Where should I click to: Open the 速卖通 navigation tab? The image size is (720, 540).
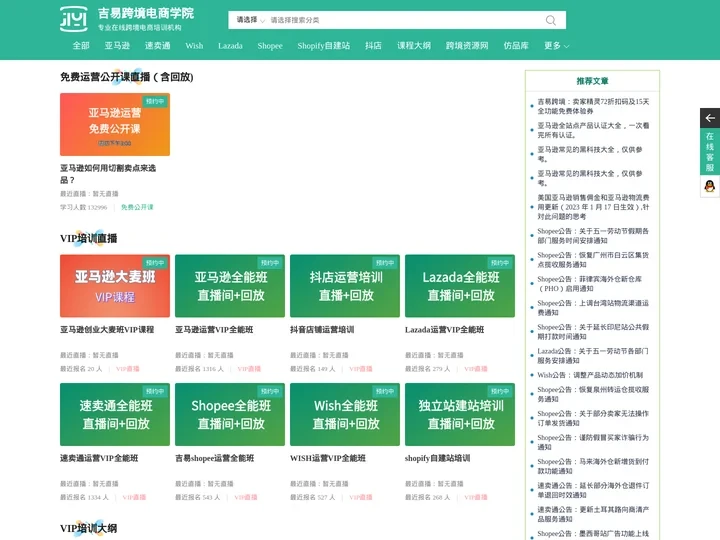pyautogui.click(x=158, y=45)
